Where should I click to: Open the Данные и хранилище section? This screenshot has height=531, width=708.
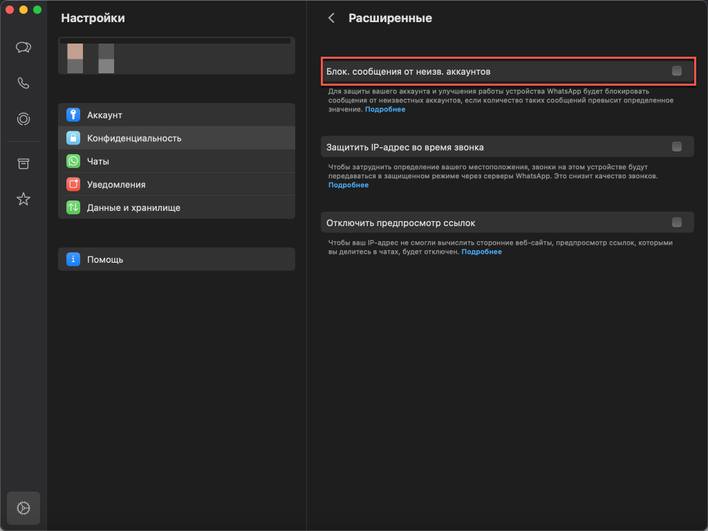pos(177,207)
